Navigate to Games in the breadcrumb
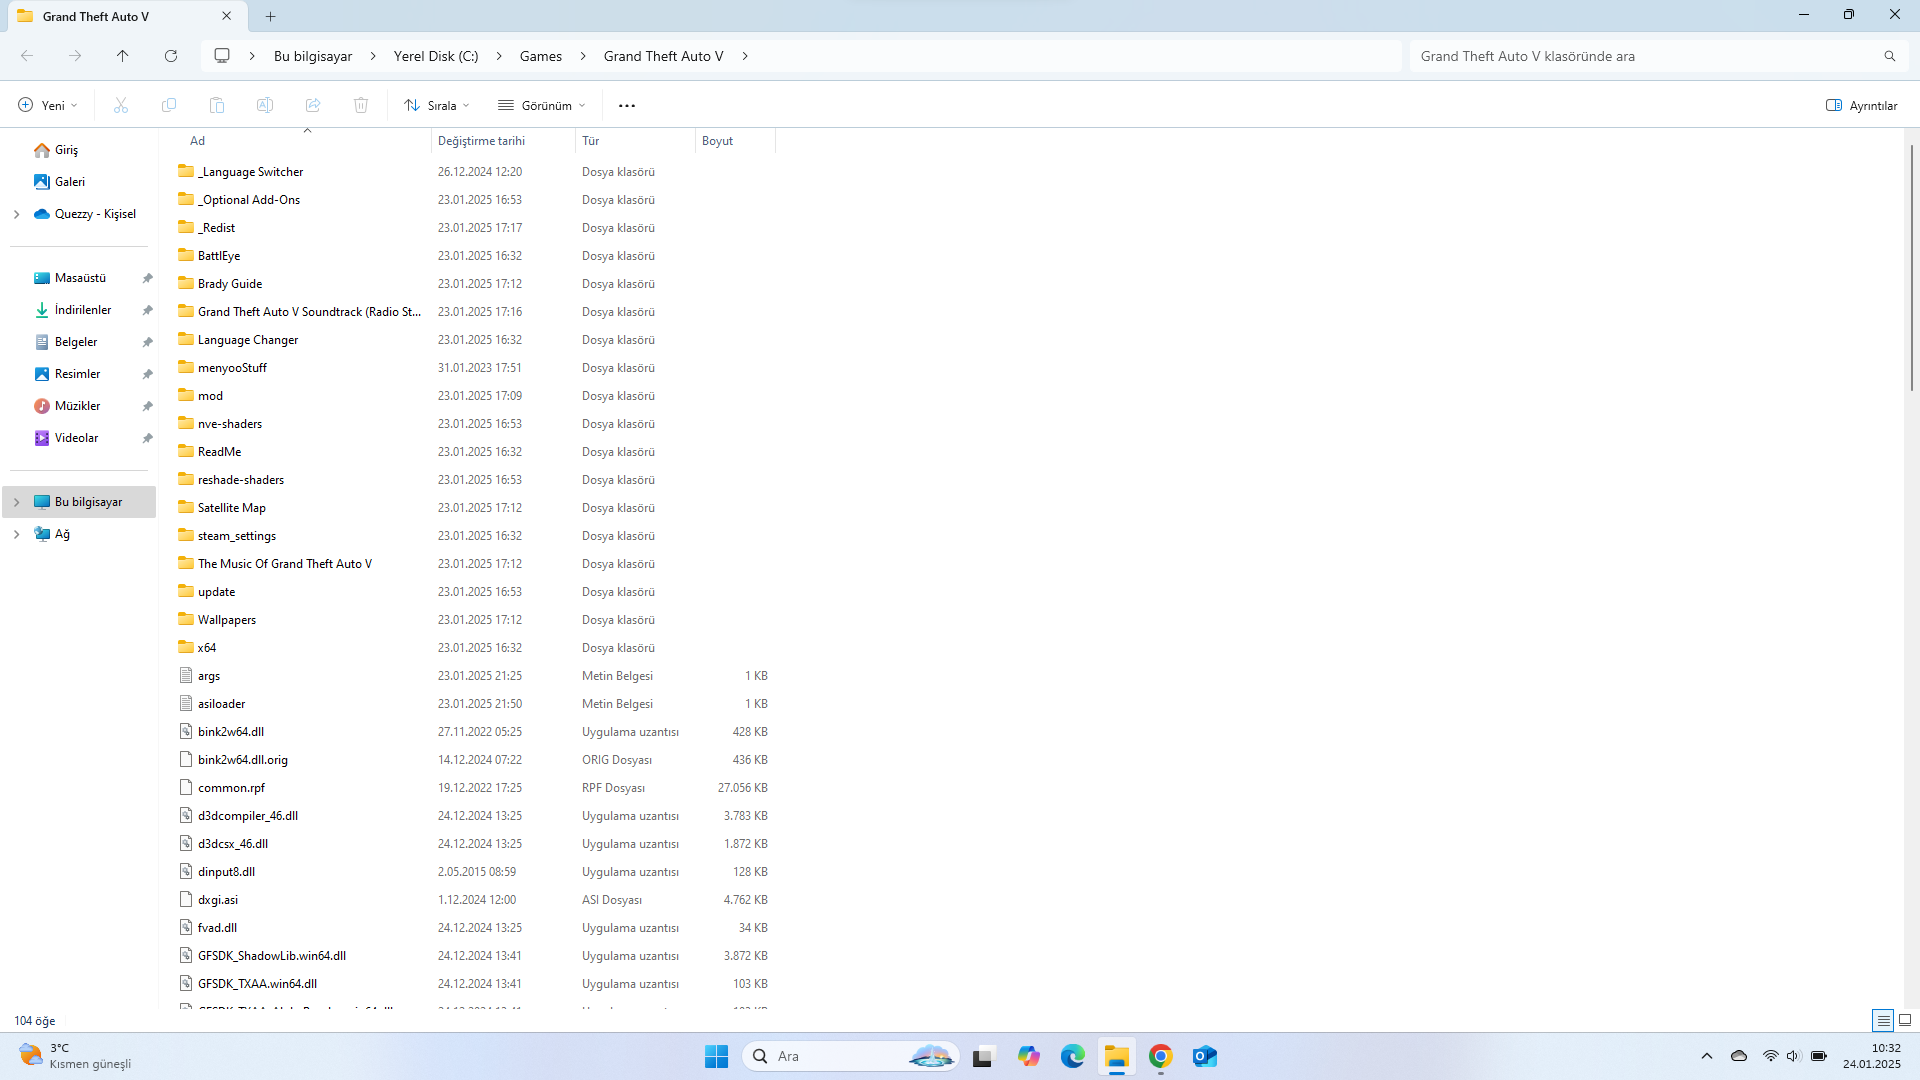The width and height of the screenshot is (1920, 1080). click(540, 56)
